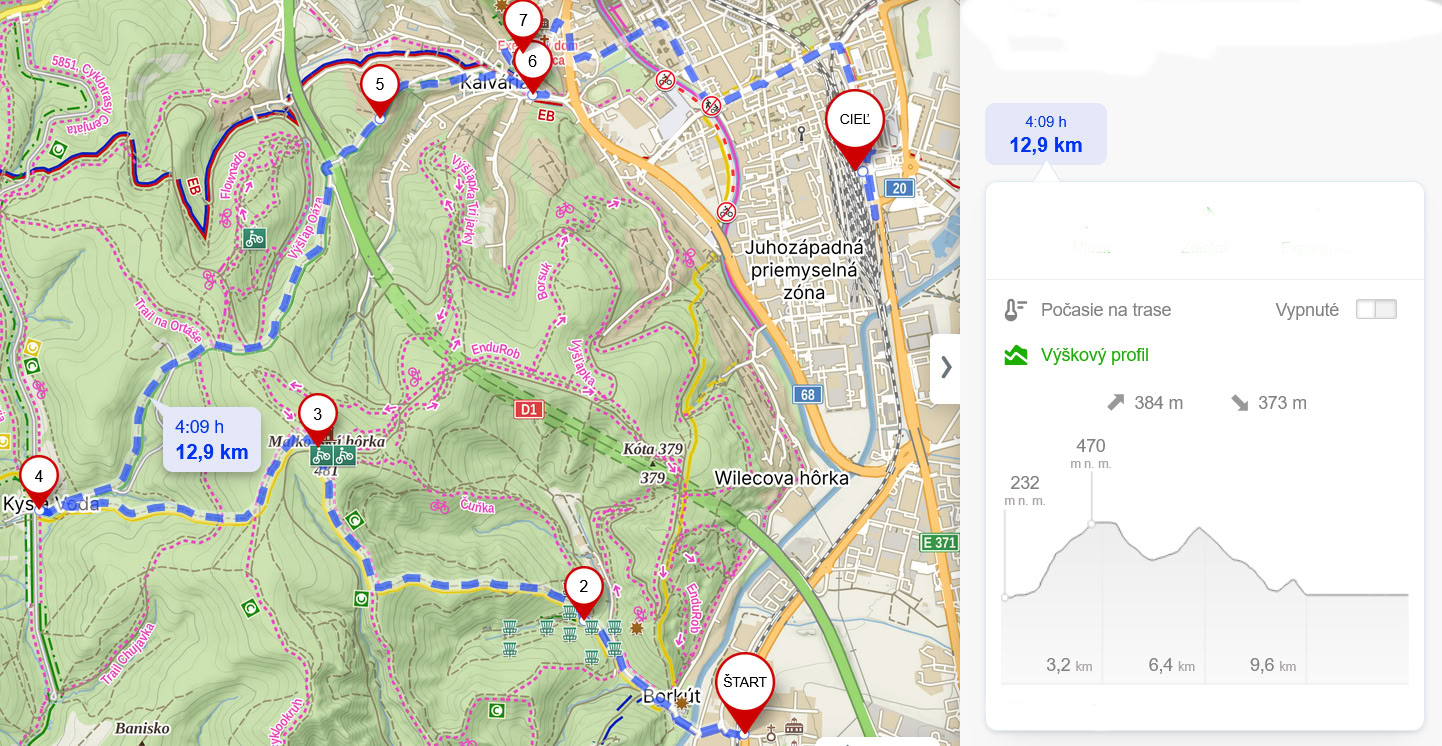Click the thermometer weather icon

[x=1016, y=310]
